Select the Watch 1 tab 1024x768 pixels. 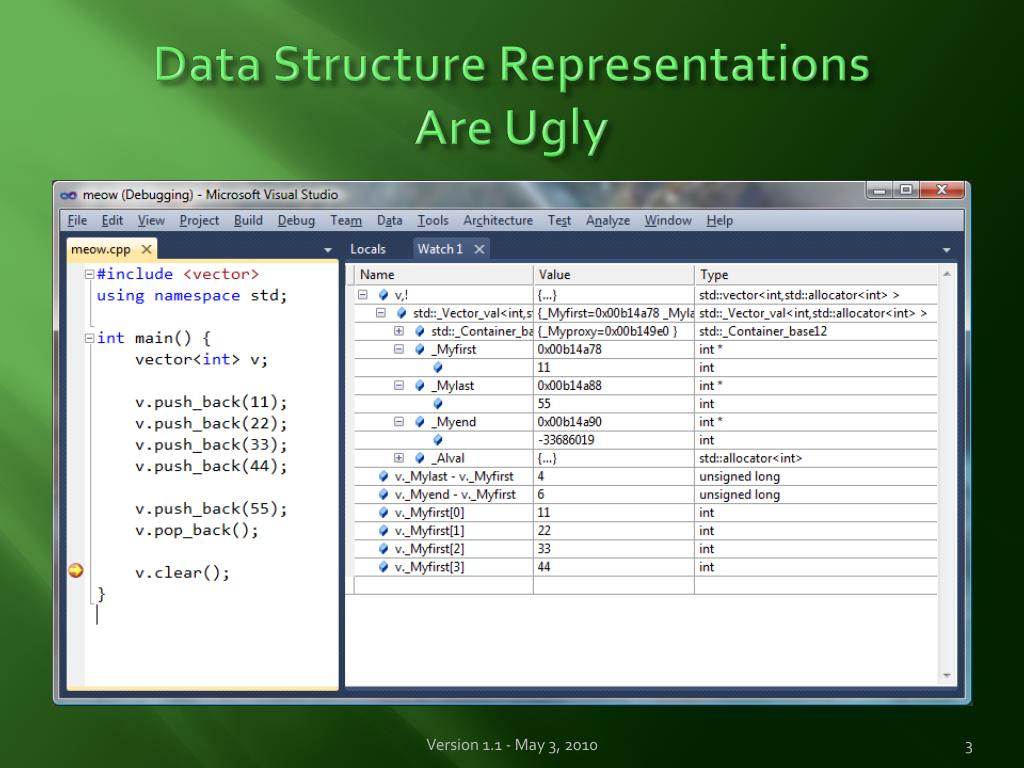(440, 249)
